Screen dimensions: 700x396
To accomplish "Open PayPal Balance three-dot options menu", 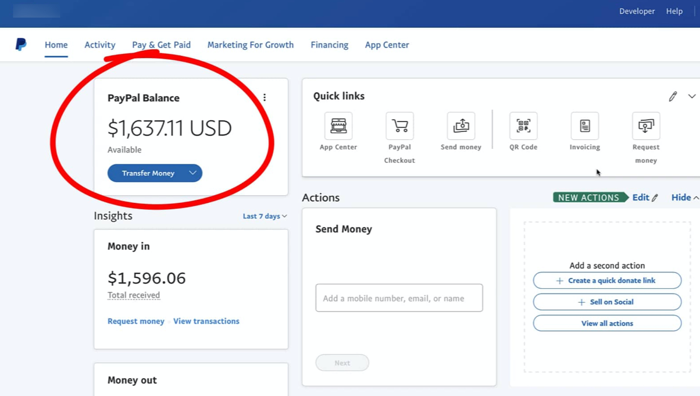I will coord(265,97).
